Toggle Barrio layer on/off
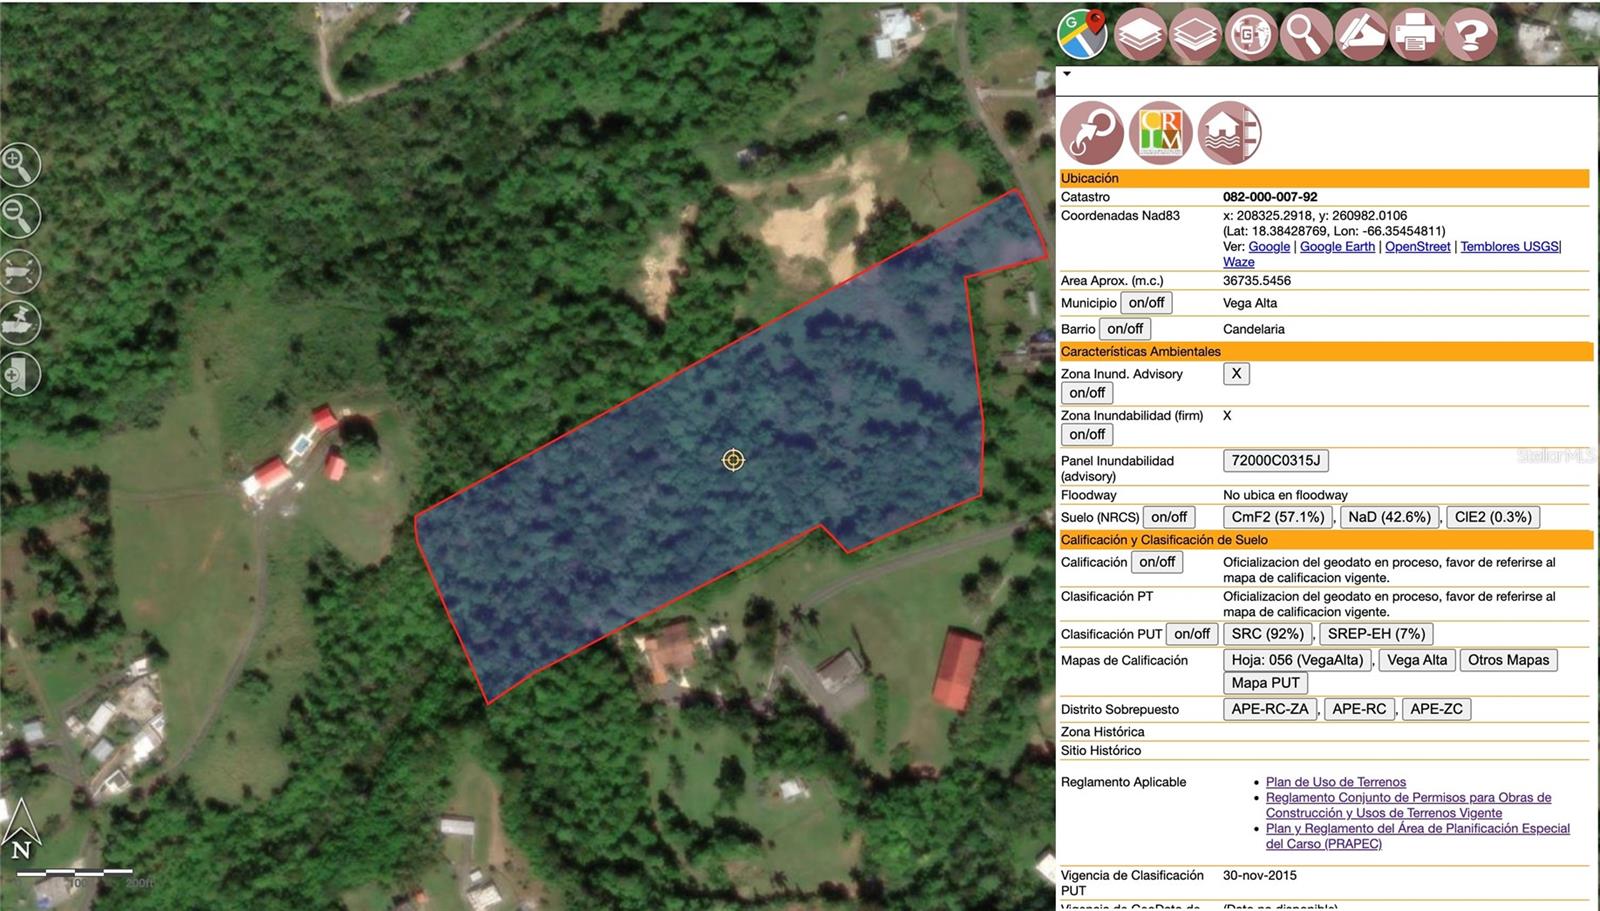The height and width of the screenshot is (911, 1600). coord(1125,329)
